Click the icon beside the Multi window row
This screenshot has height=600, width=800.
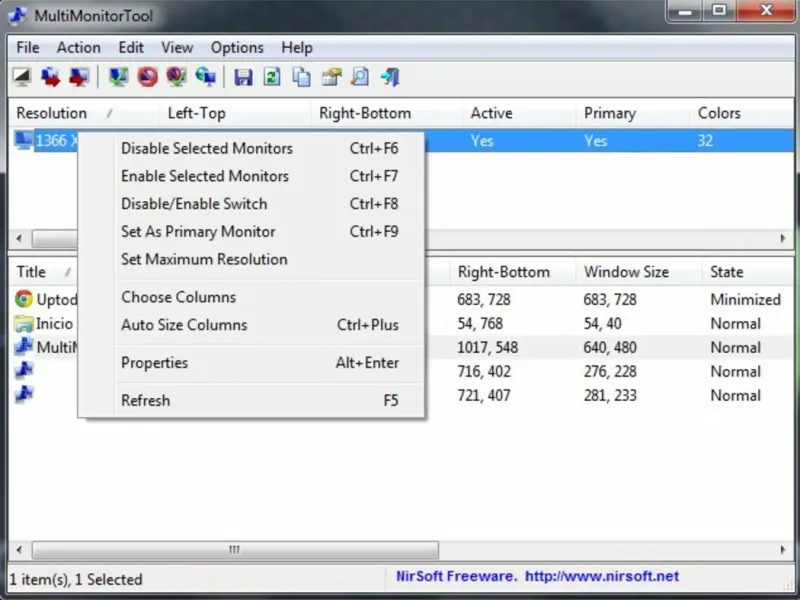[x=23, y=347]
